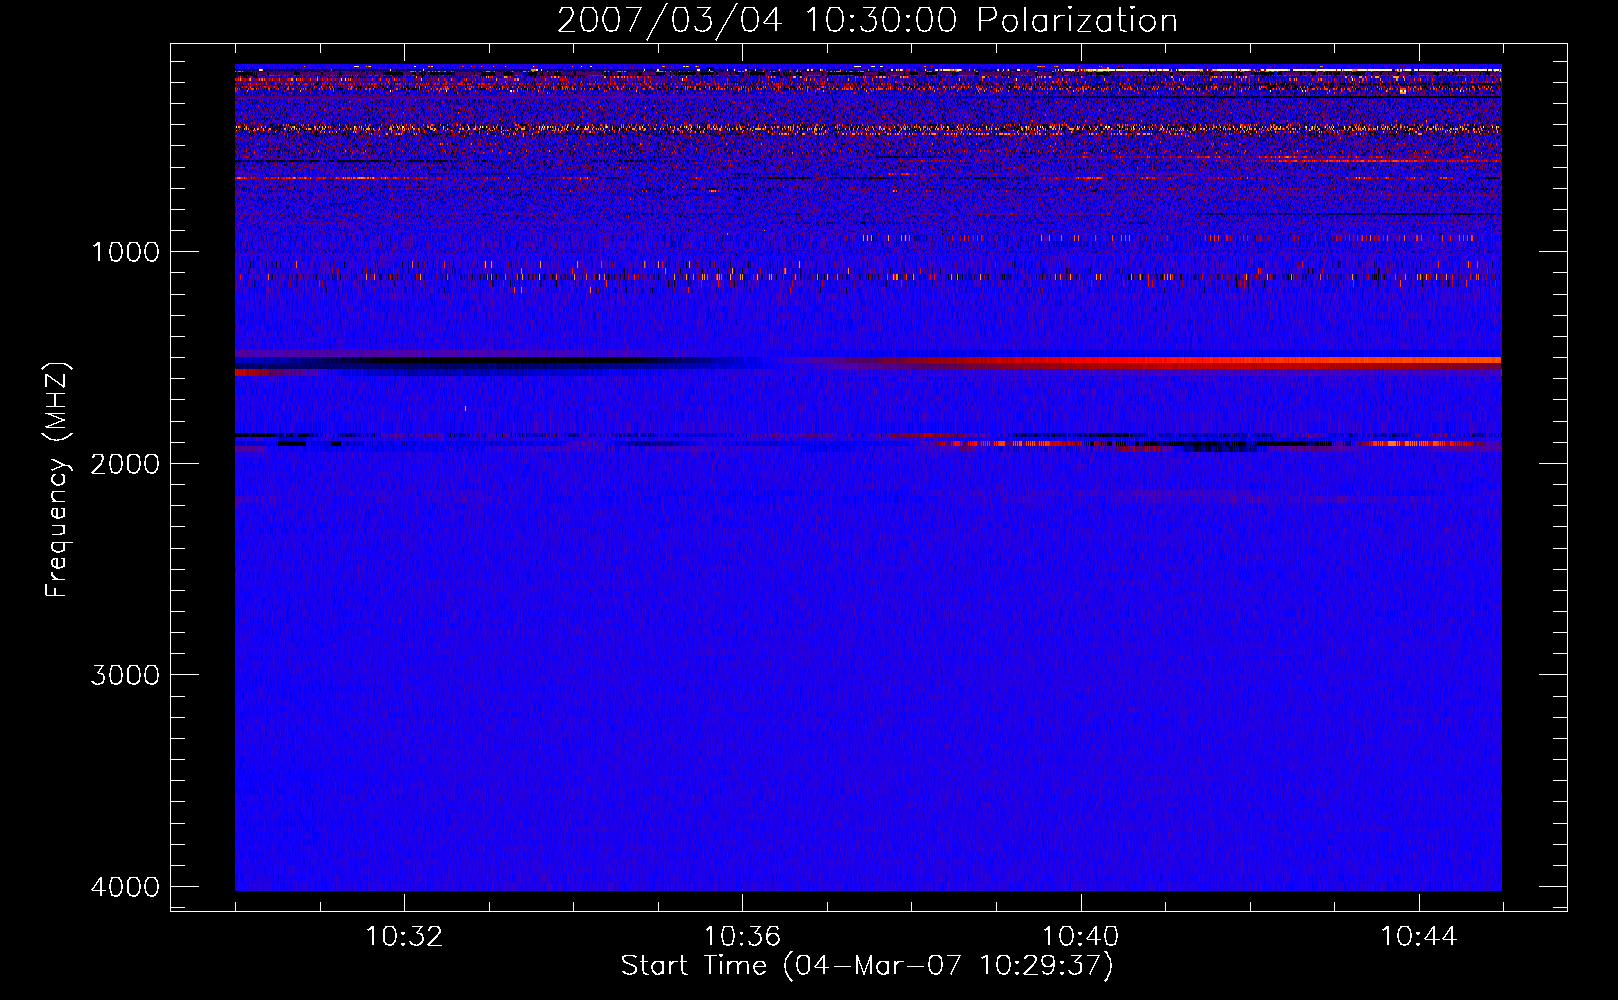Viewport: 1618px width, 1000px height.
Task: Click the 10:44 time tick label
Action: [1419, 937]
